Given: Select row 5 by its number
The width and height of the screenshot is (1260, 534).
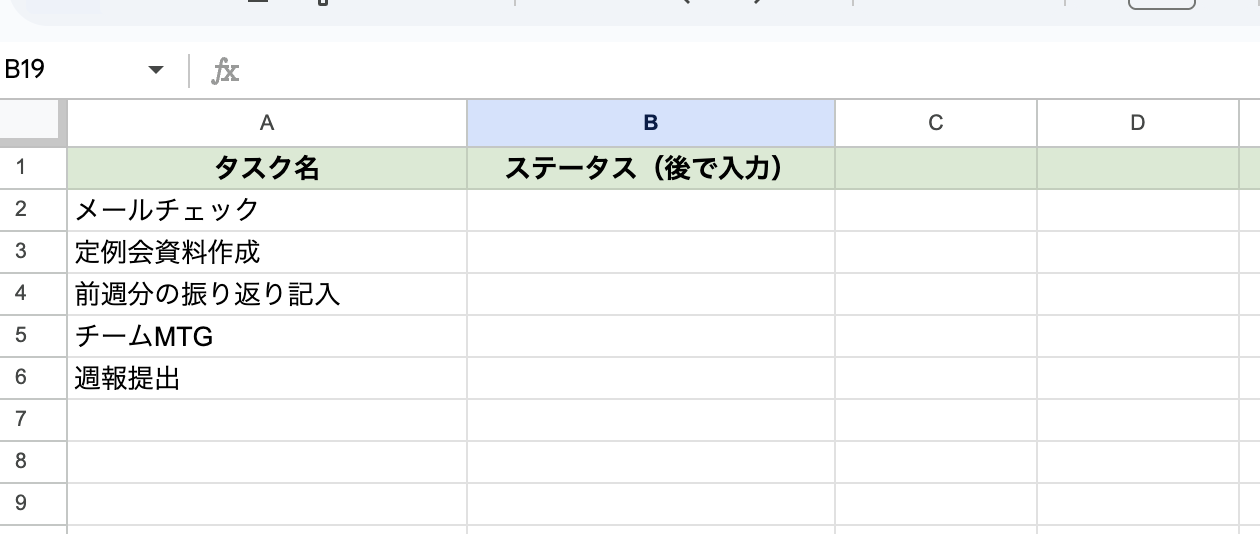Looking at the screenshot, I should (x=22, y=336).
